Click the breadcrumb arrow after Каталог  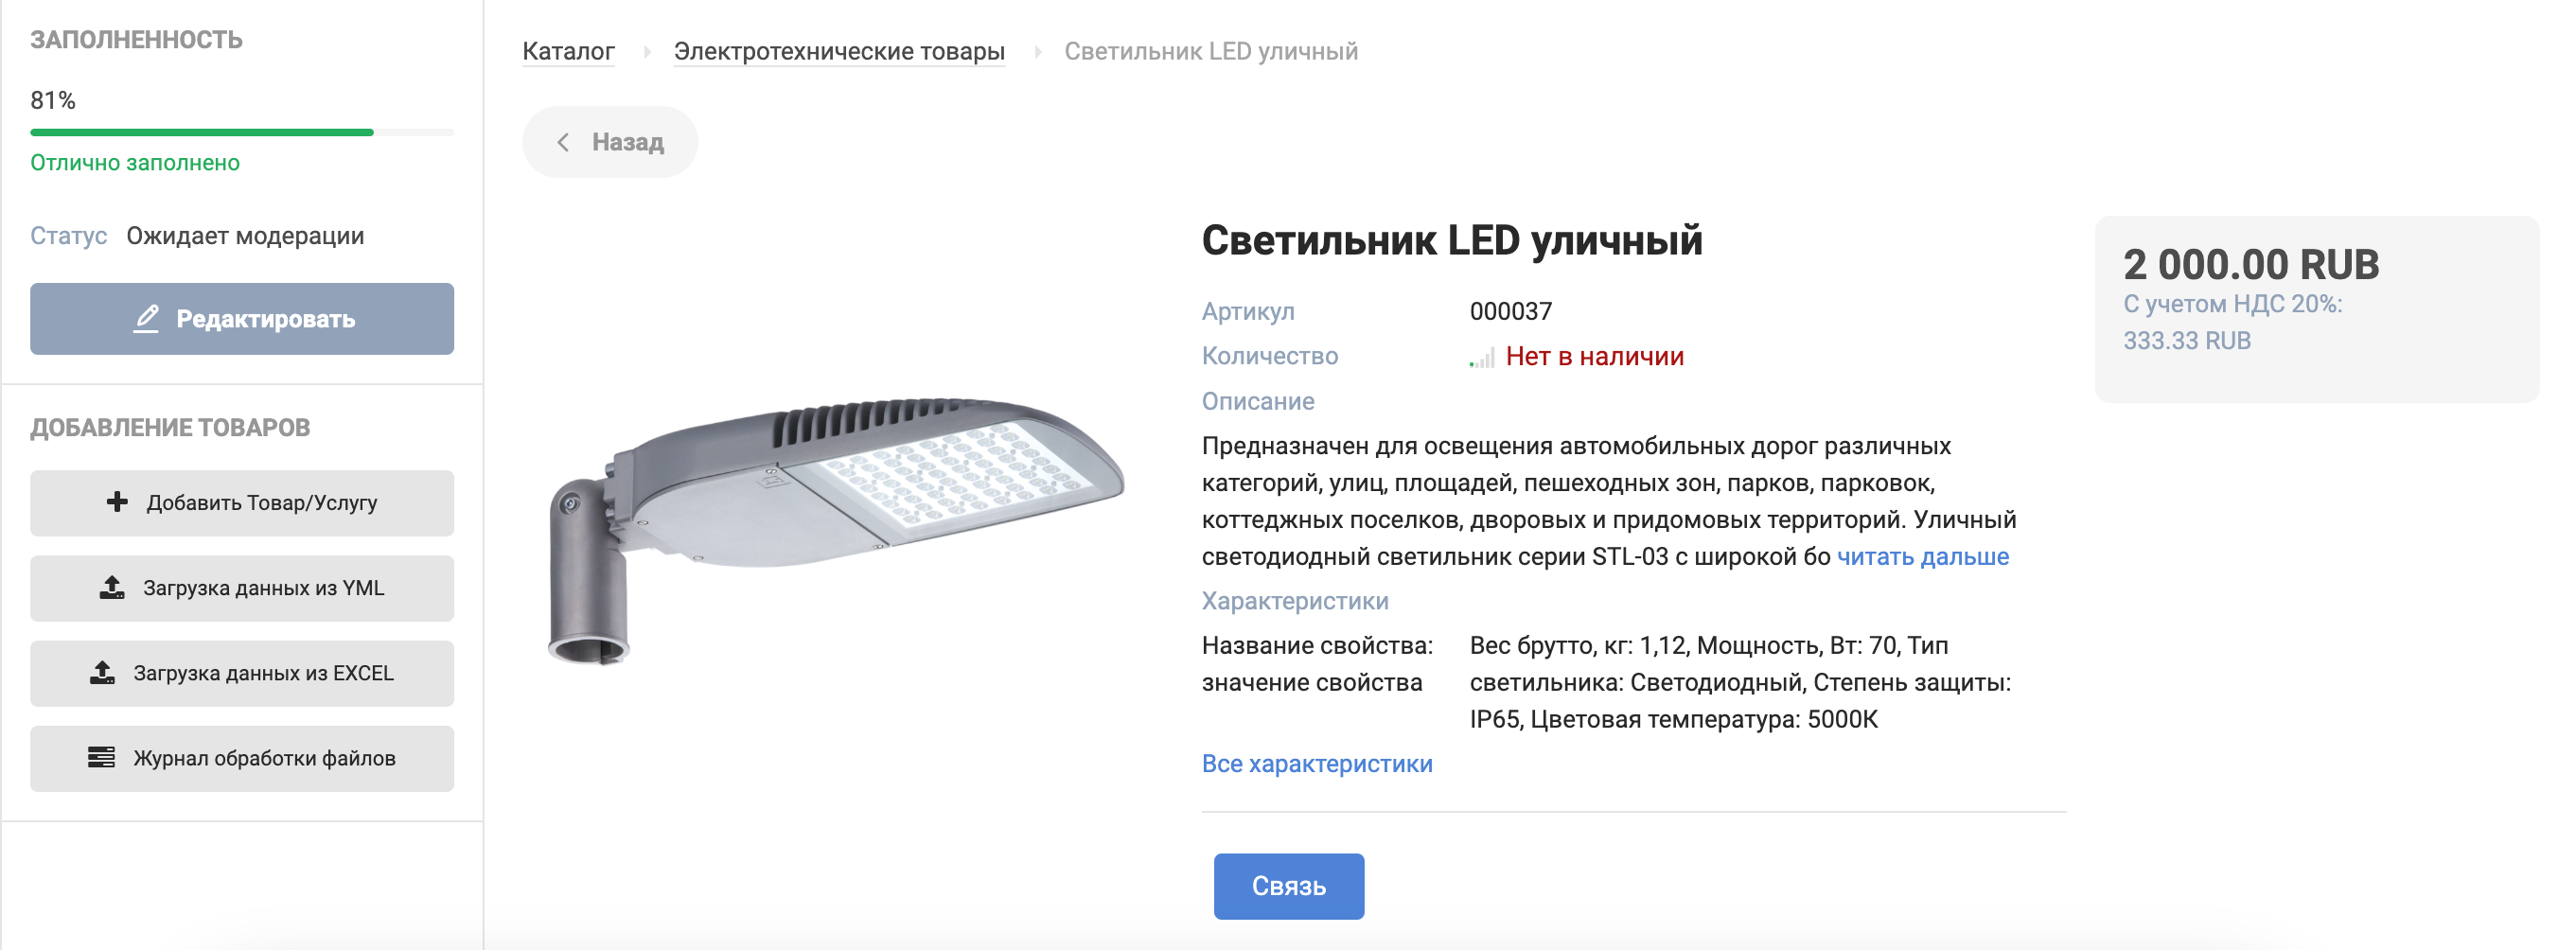[x=647, y=52]
